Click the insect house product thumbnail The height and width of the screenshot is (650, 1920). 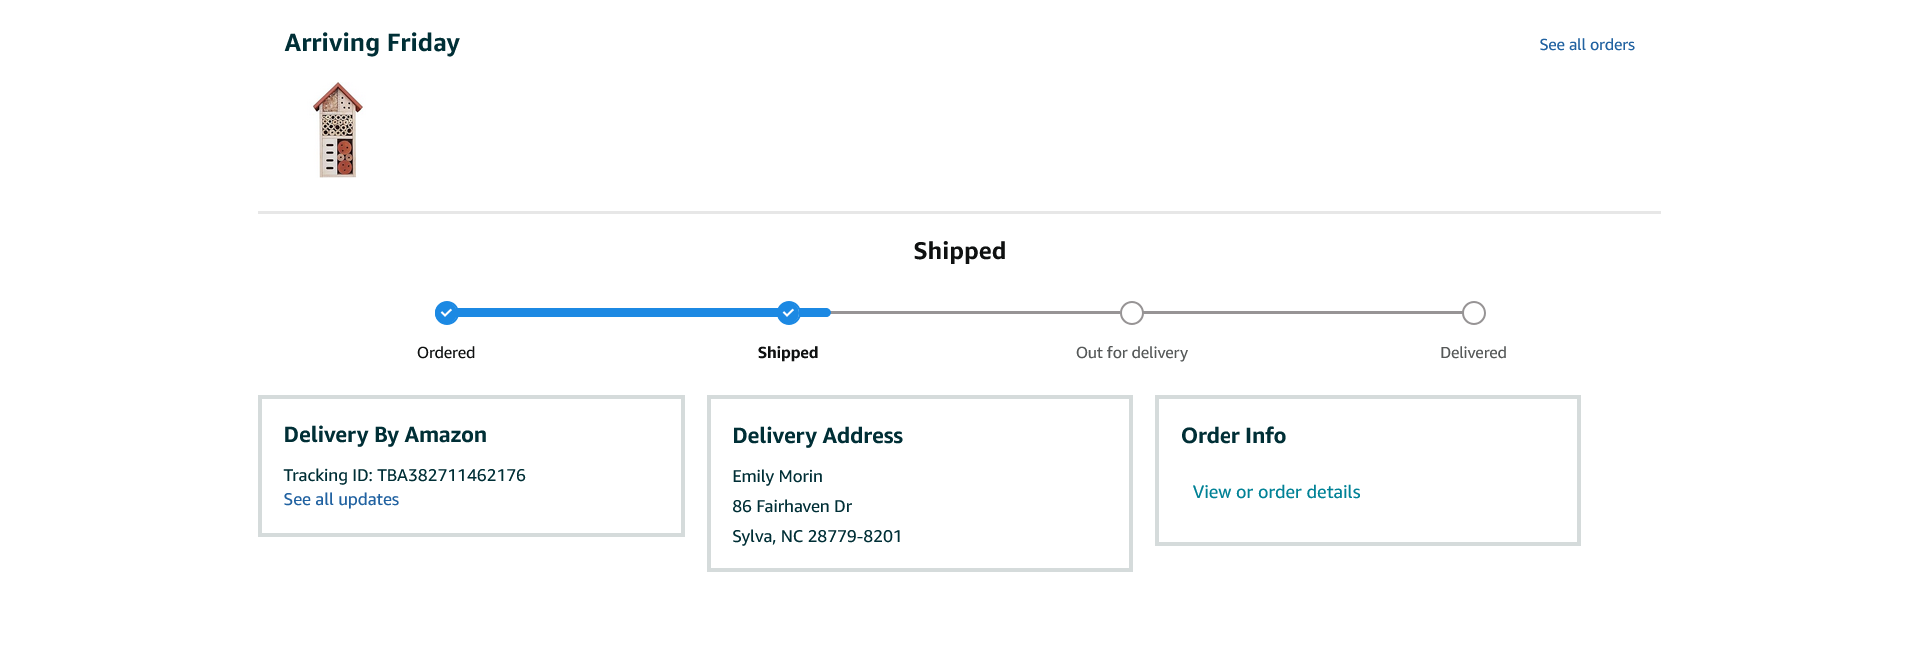tap(338, 130)
